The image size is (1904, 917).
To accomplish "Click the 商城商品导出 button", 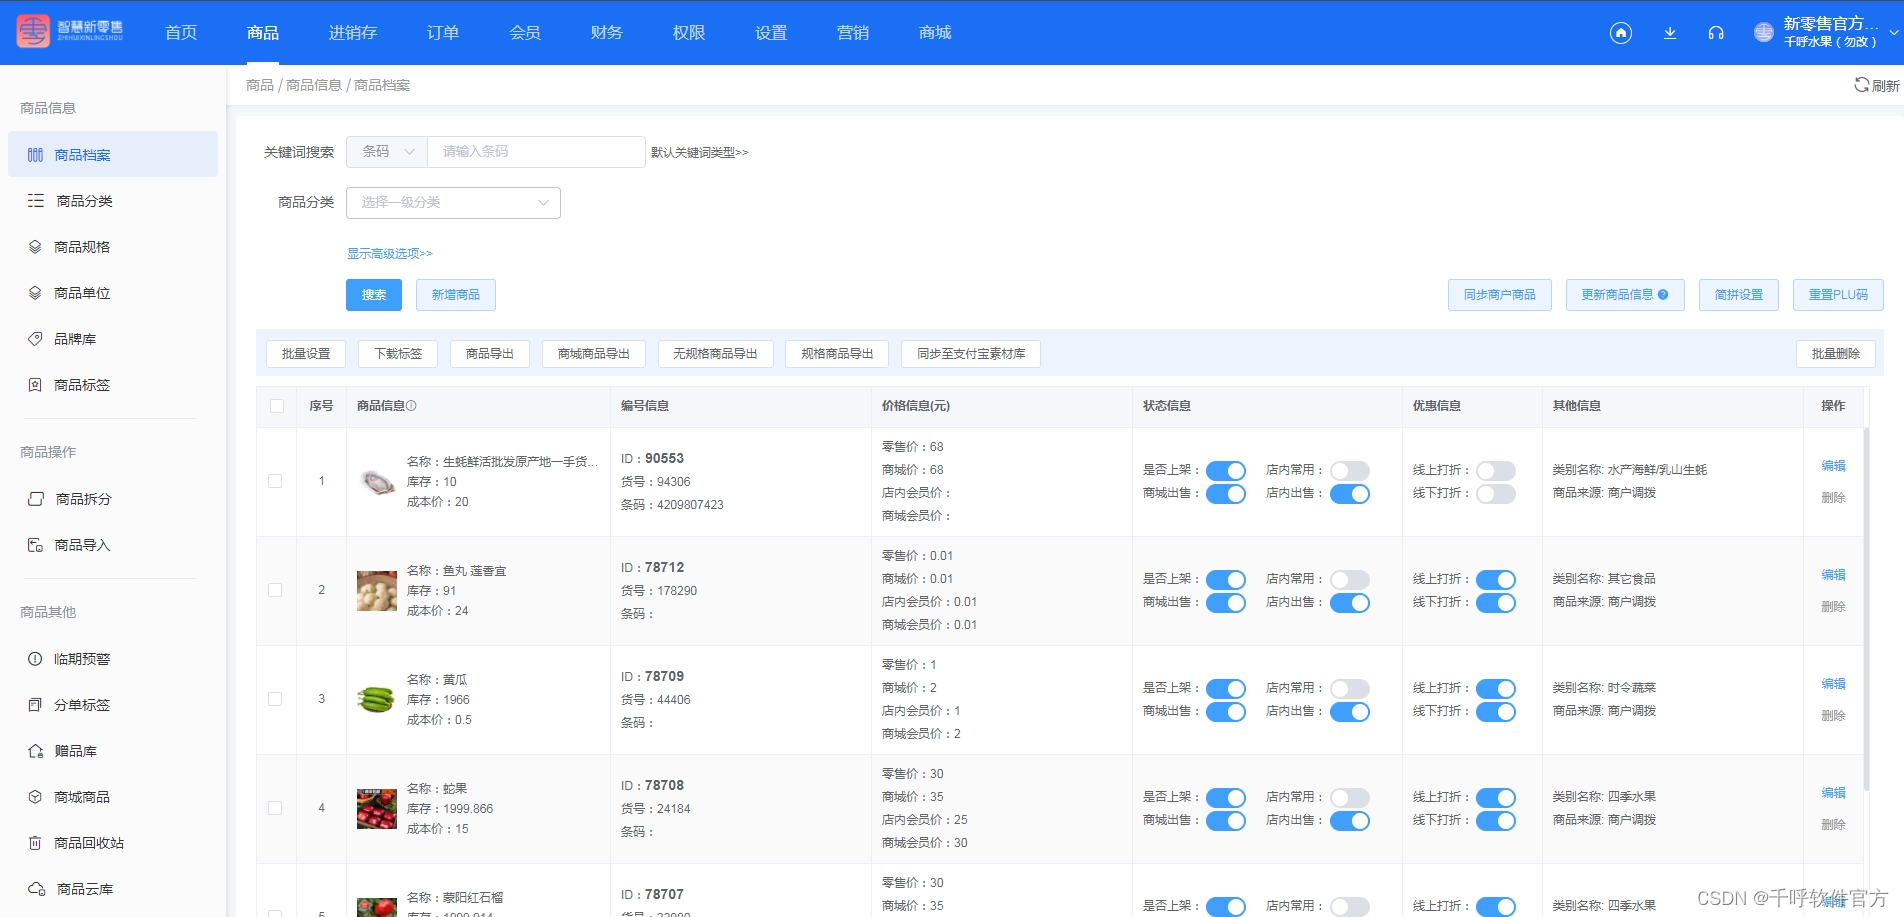I will pos(594,354).
